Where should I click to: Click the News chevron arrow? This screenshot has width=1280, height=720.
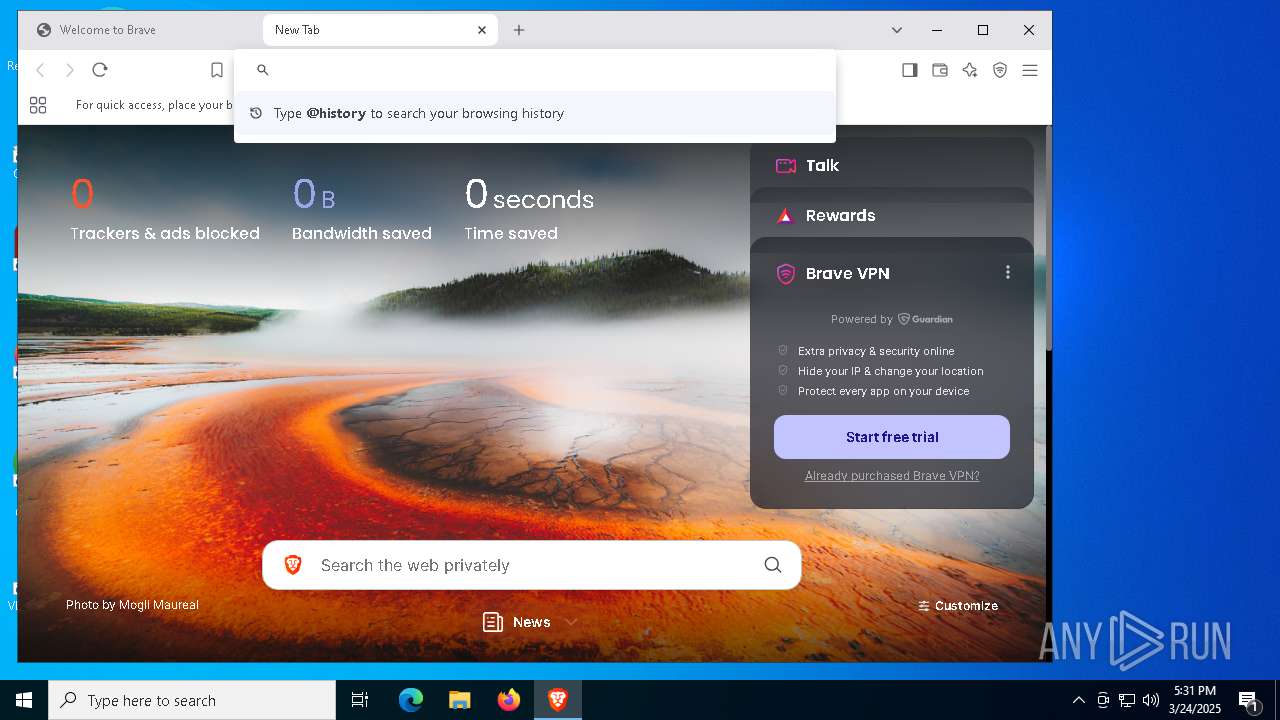pos(571,622)
